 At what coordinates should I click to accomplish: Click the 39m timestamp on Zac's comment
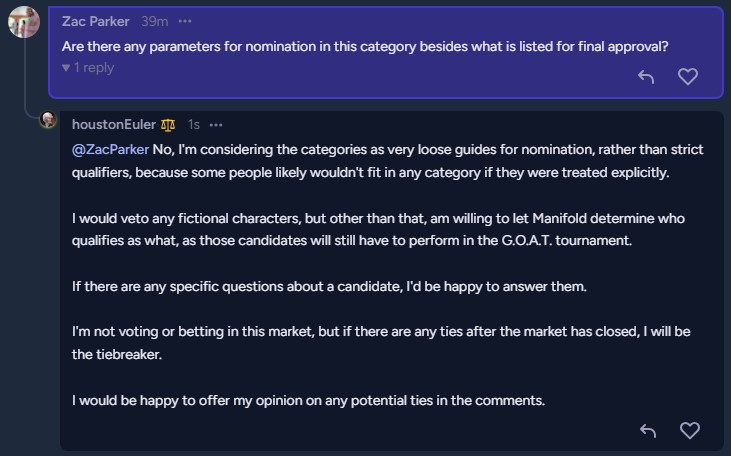click(155, 21)
